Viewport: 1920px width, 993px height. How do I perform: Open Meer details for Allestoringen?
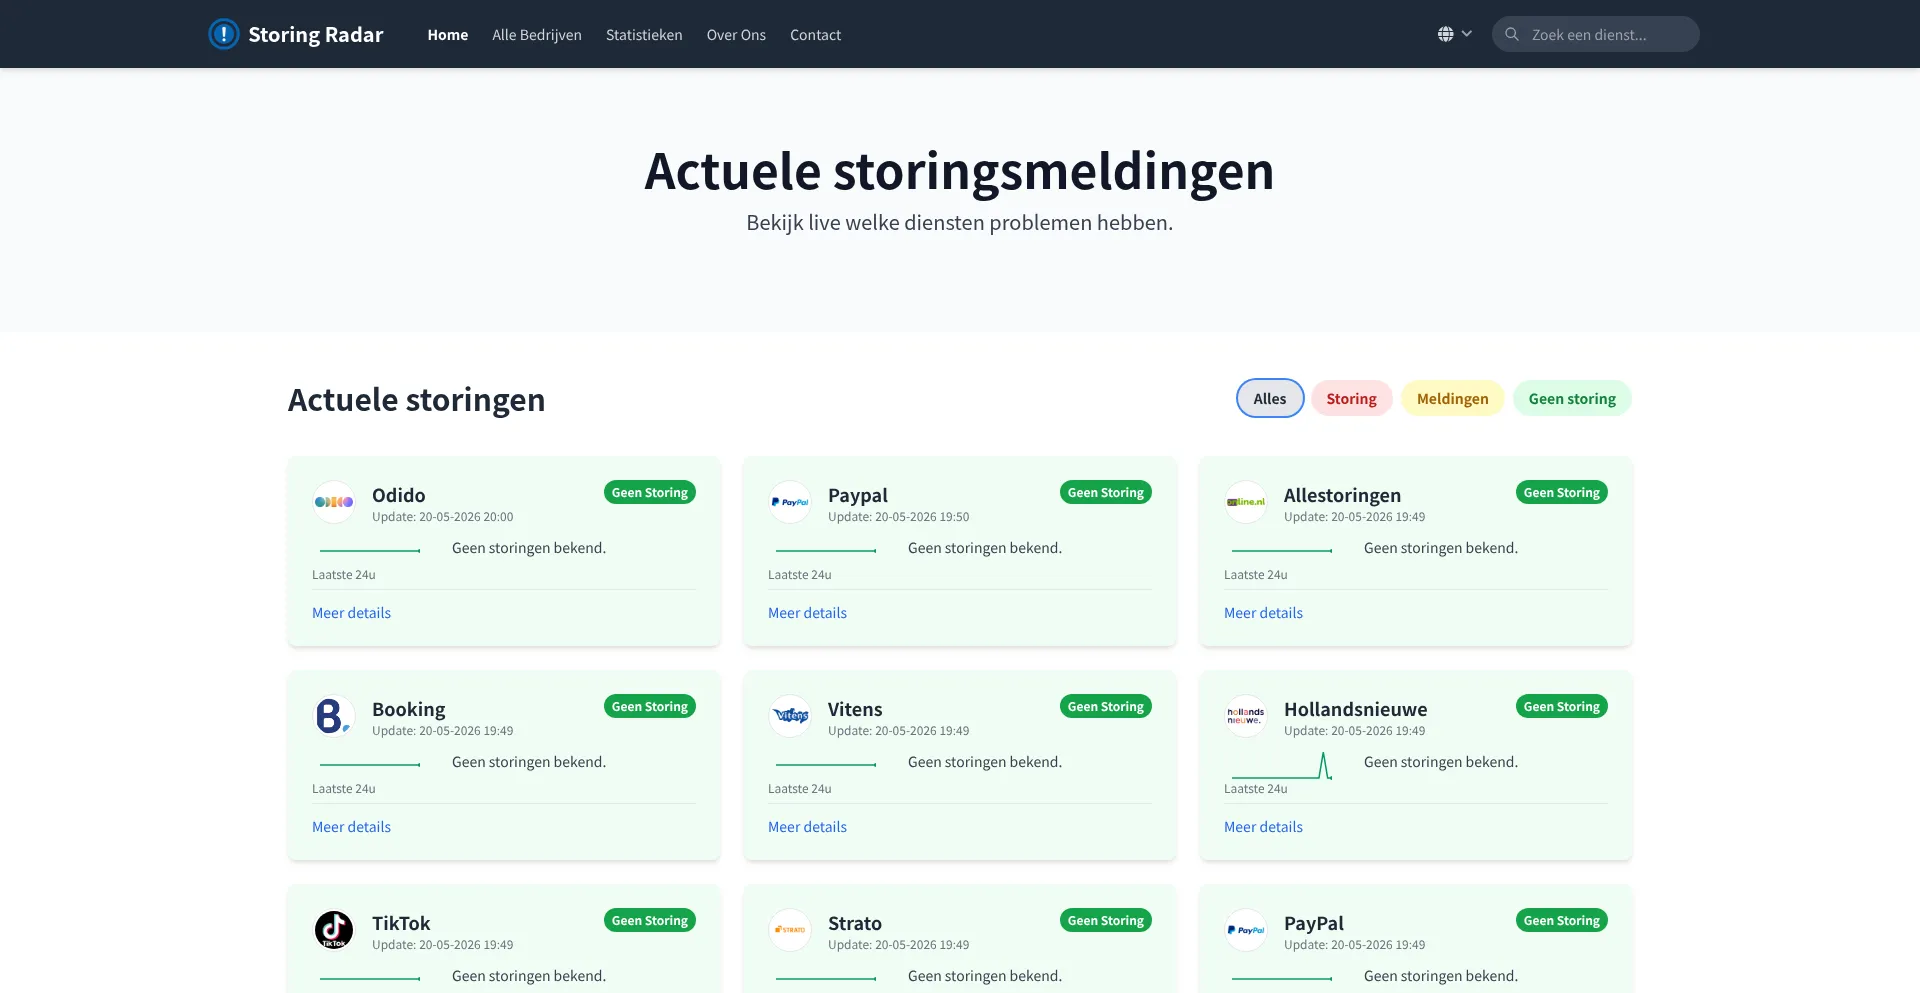1263,613
